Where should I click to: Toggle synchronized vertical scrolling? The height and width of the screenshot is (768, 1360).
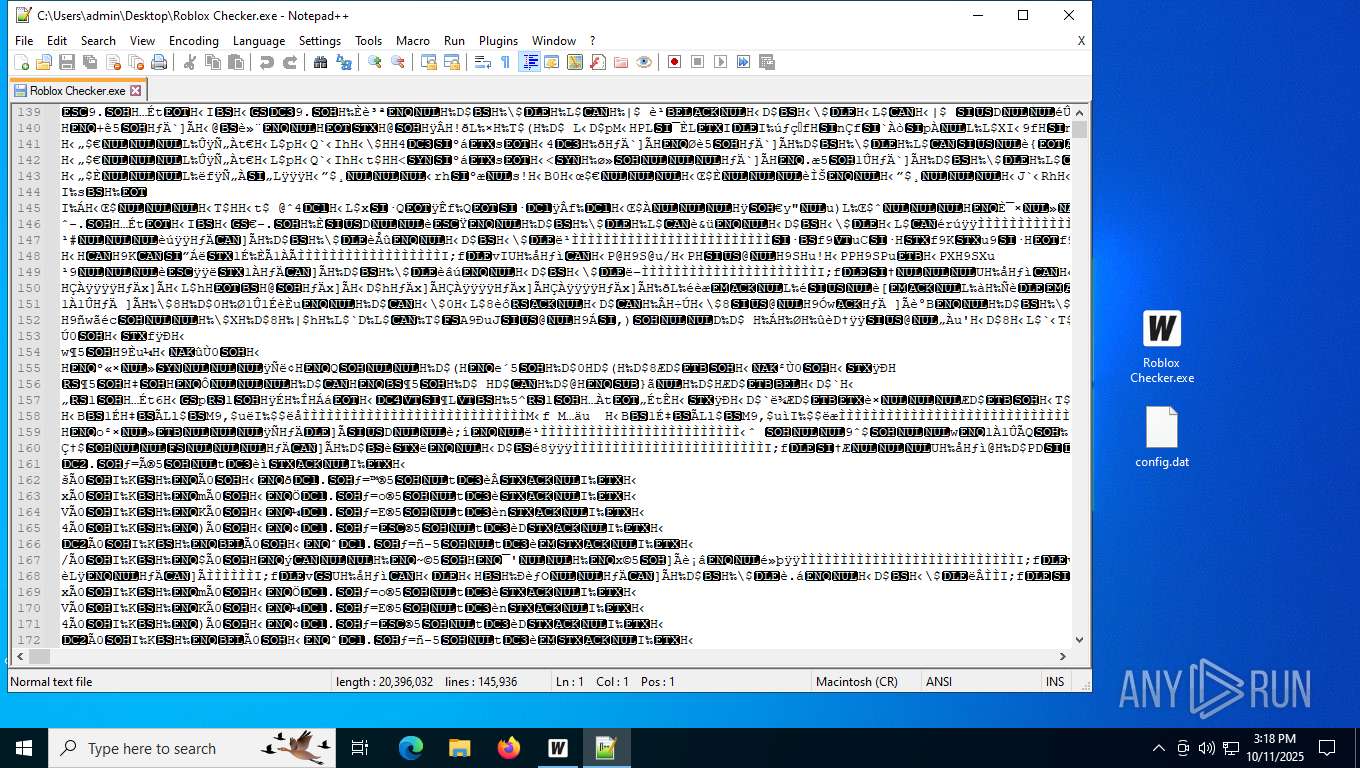(429, 62)
